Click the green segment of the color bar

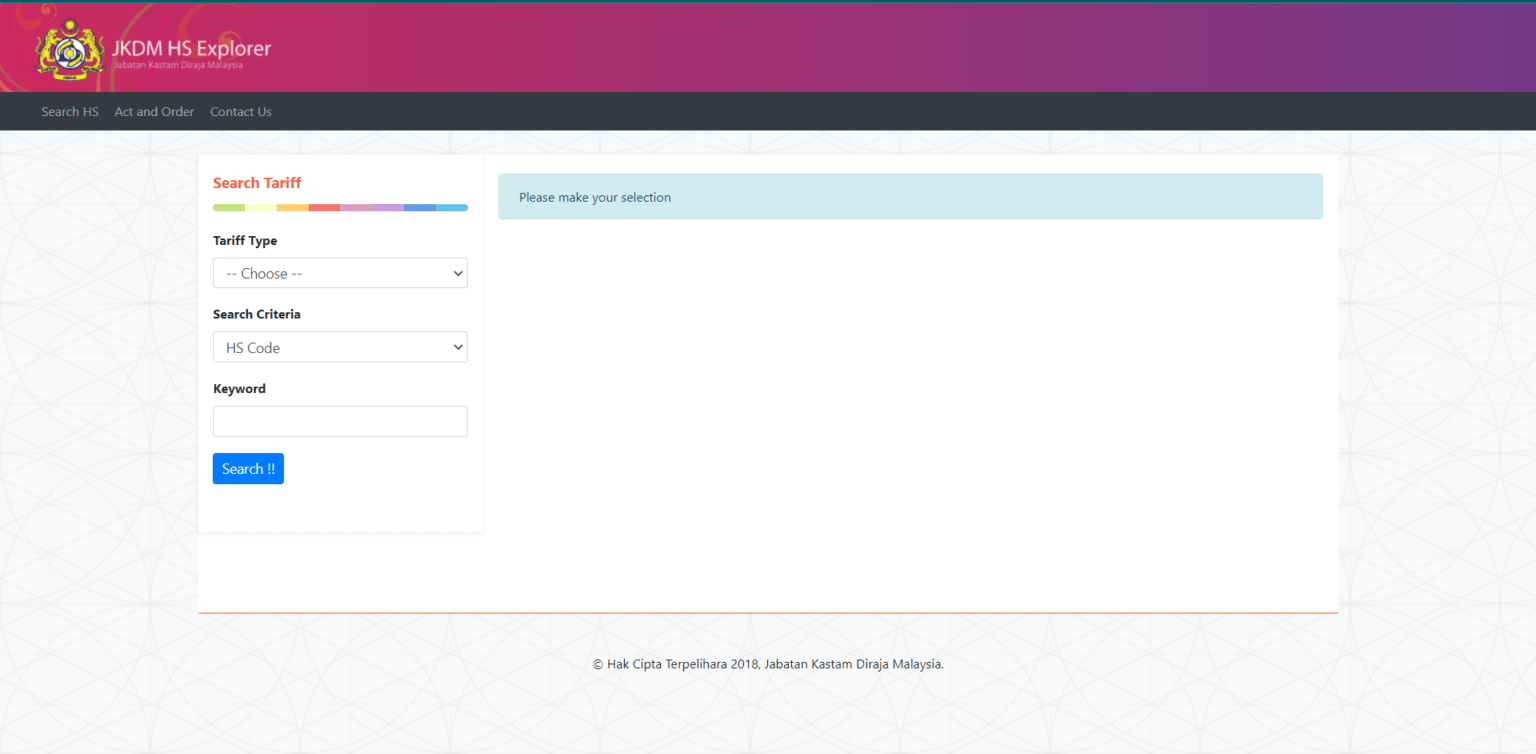click(x=229, y=208)
